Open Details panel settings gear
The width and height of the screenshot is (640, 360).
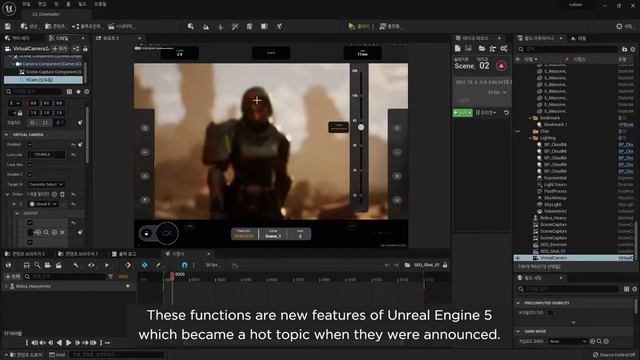tap(87, 92)
